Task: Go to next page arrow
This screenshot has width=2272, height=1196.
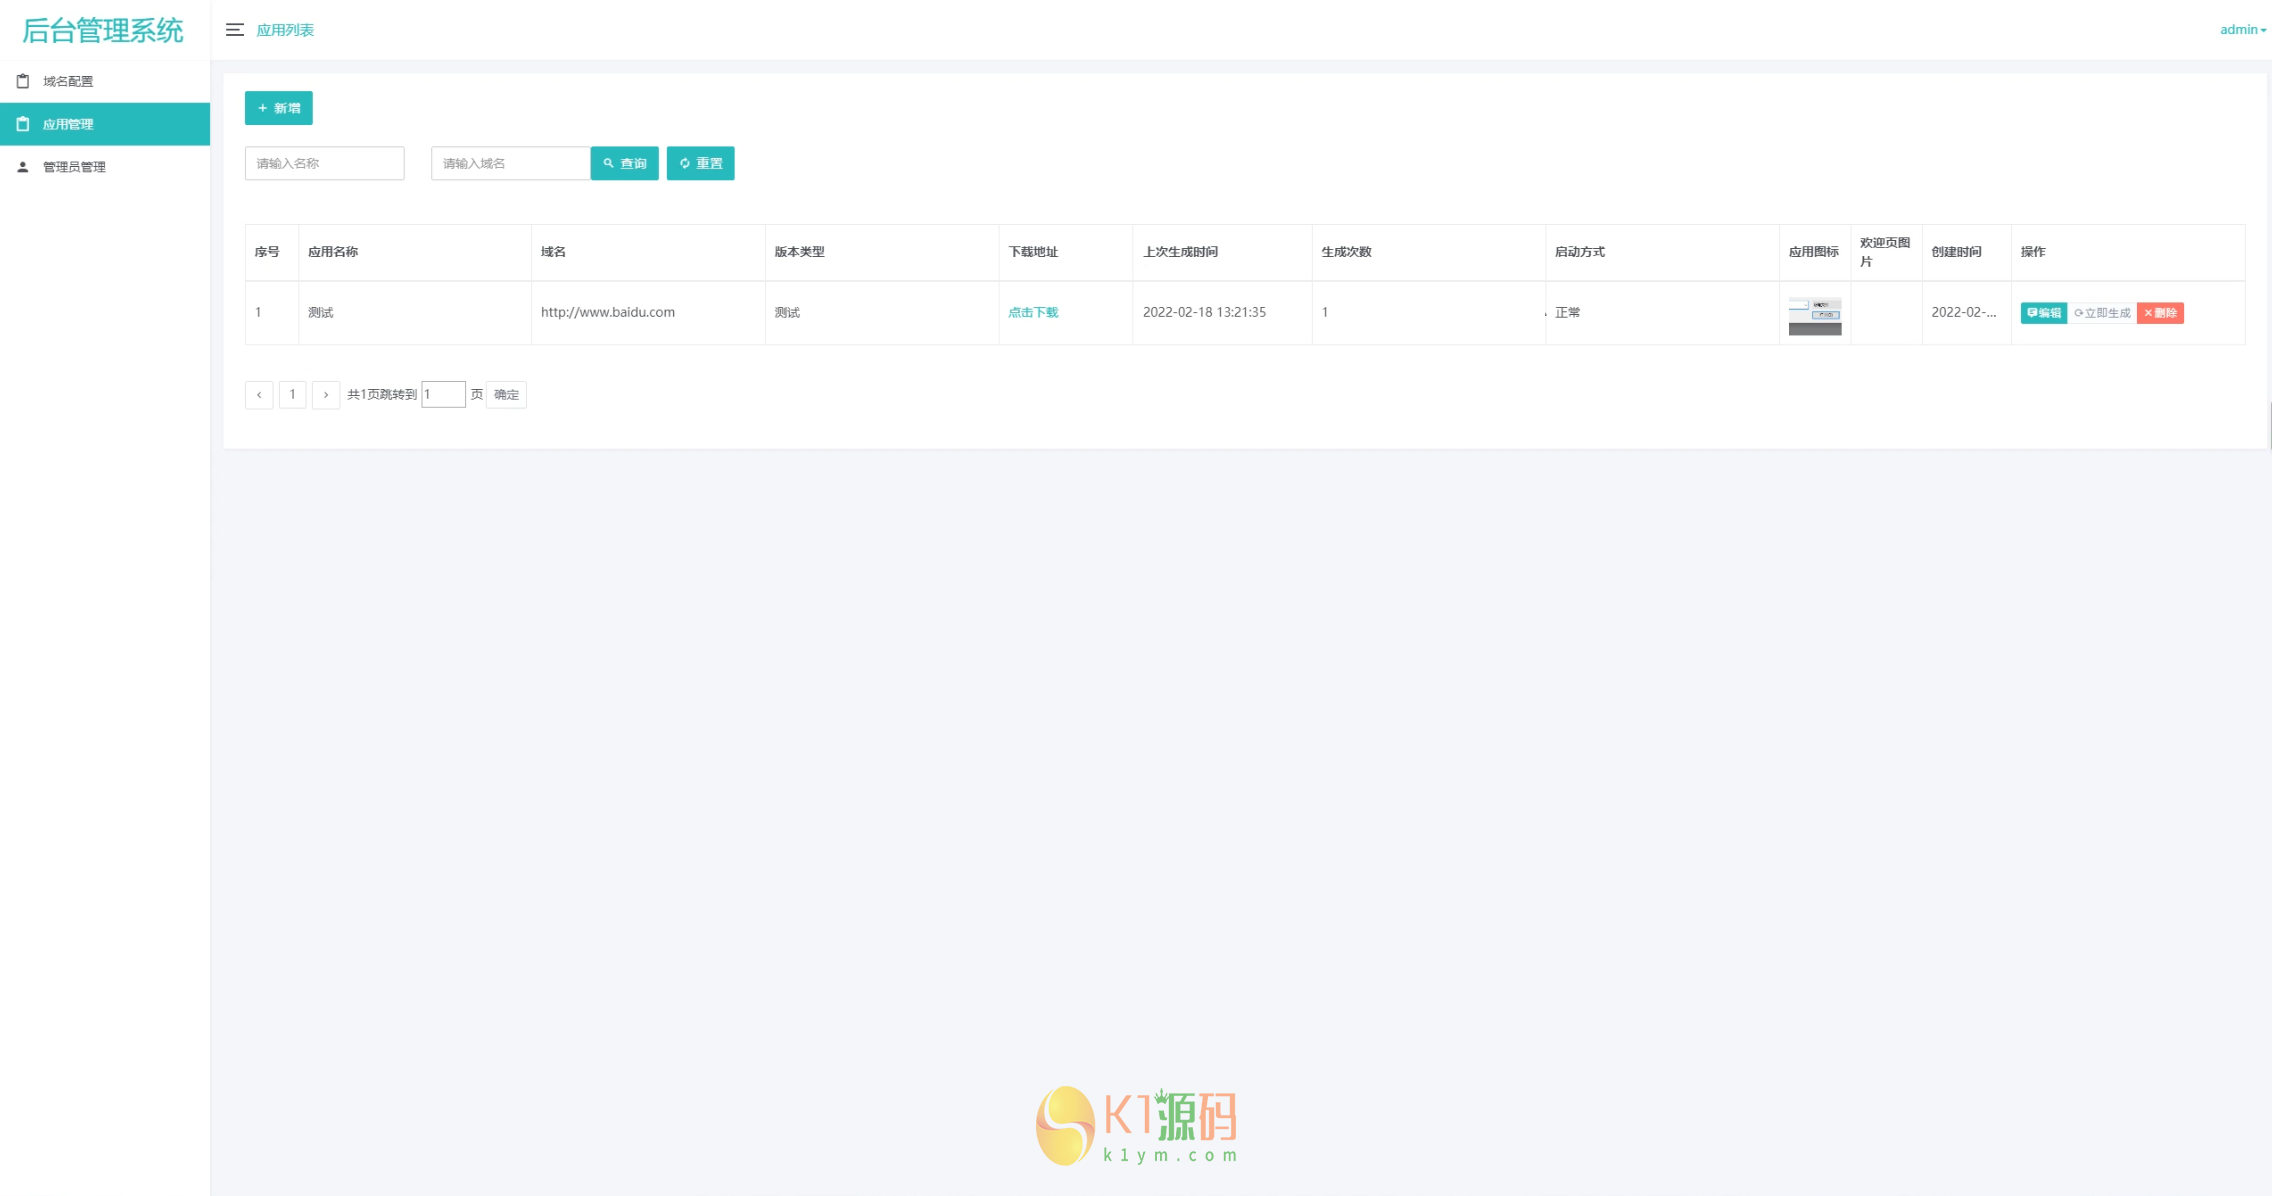Action: pyautogui.click(x=326, y=395)
